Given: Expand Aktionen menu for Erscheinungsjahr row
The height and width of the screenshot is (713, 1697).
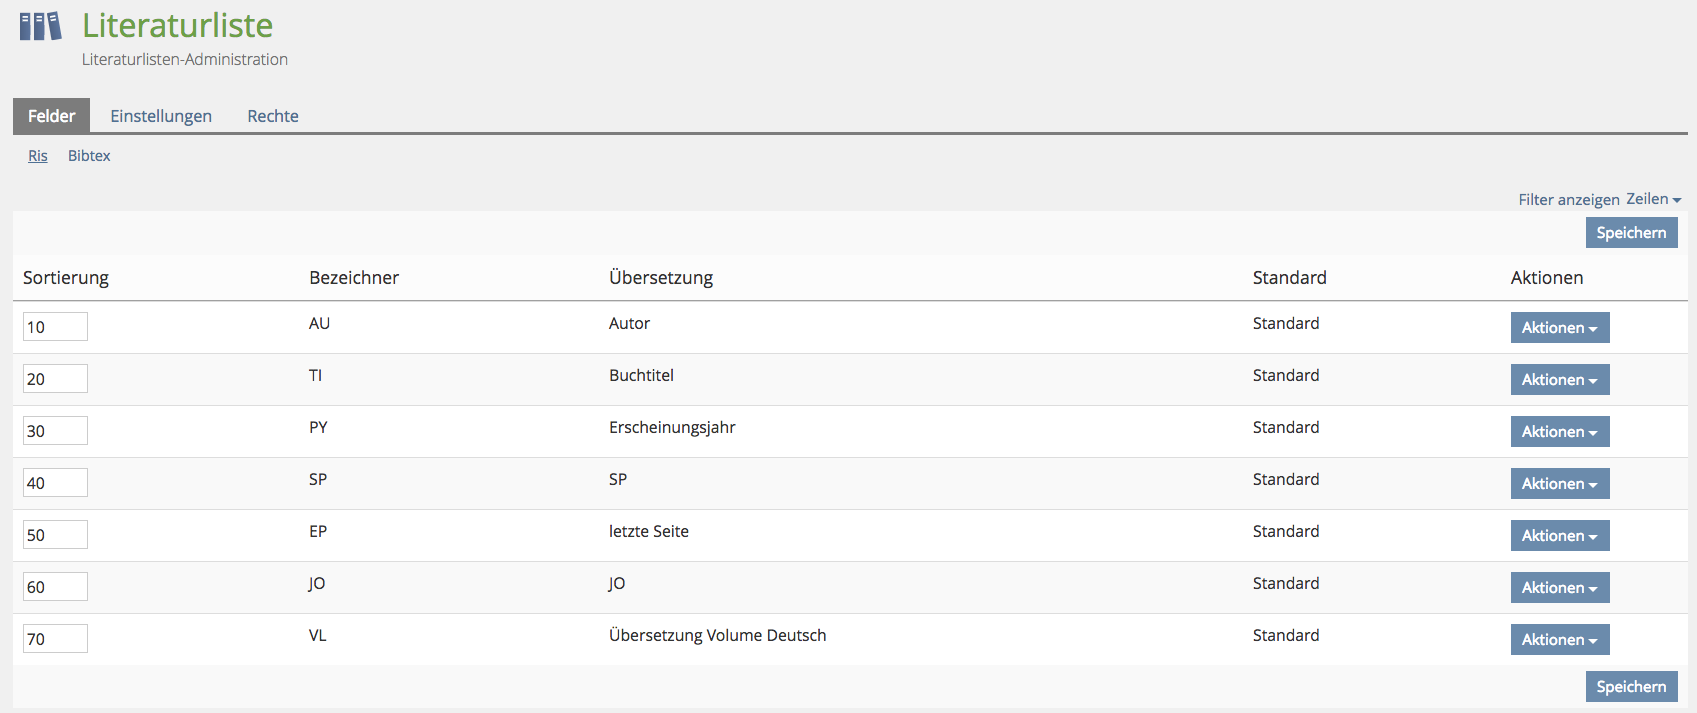Looking at the screenshot, I should pos(1559,432).
